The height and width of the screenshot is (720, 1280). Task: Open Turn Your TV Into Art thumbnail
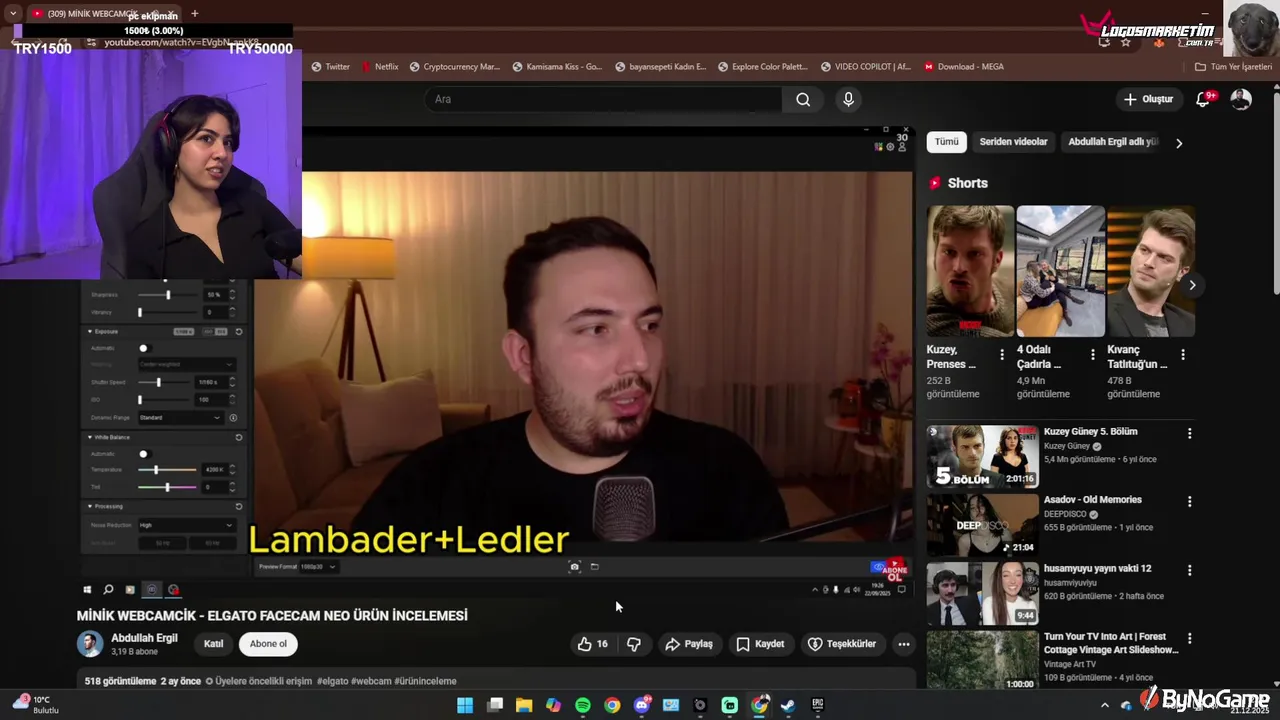click(982, 662)
